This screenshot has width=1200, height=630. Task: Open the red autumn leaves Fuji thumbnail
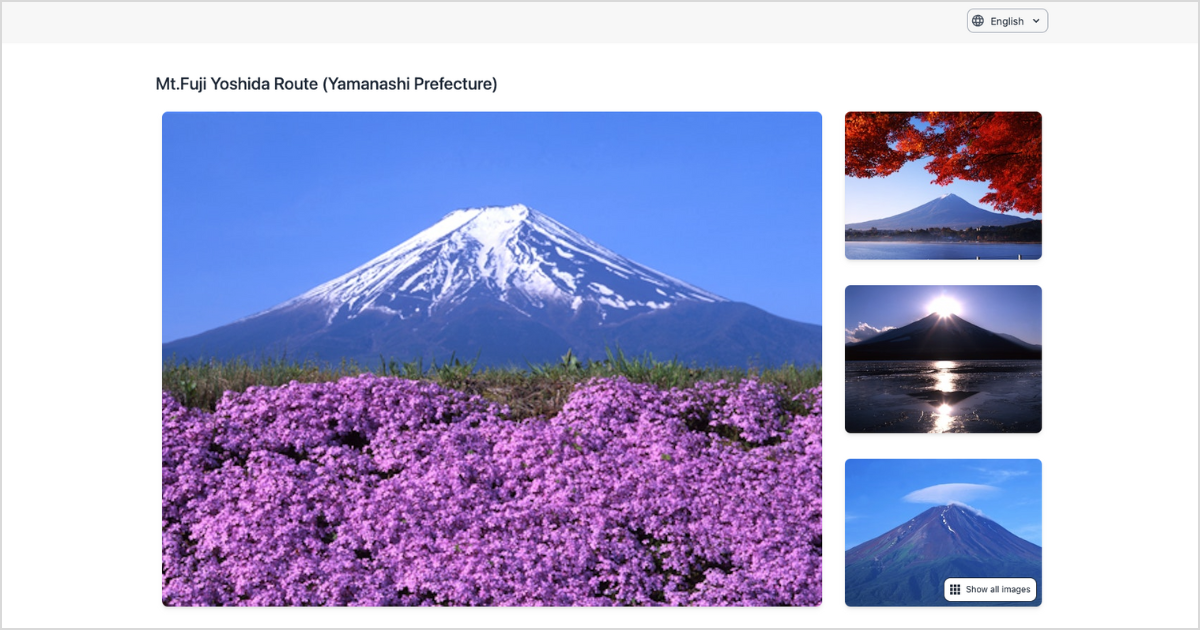tap(943, 185)
